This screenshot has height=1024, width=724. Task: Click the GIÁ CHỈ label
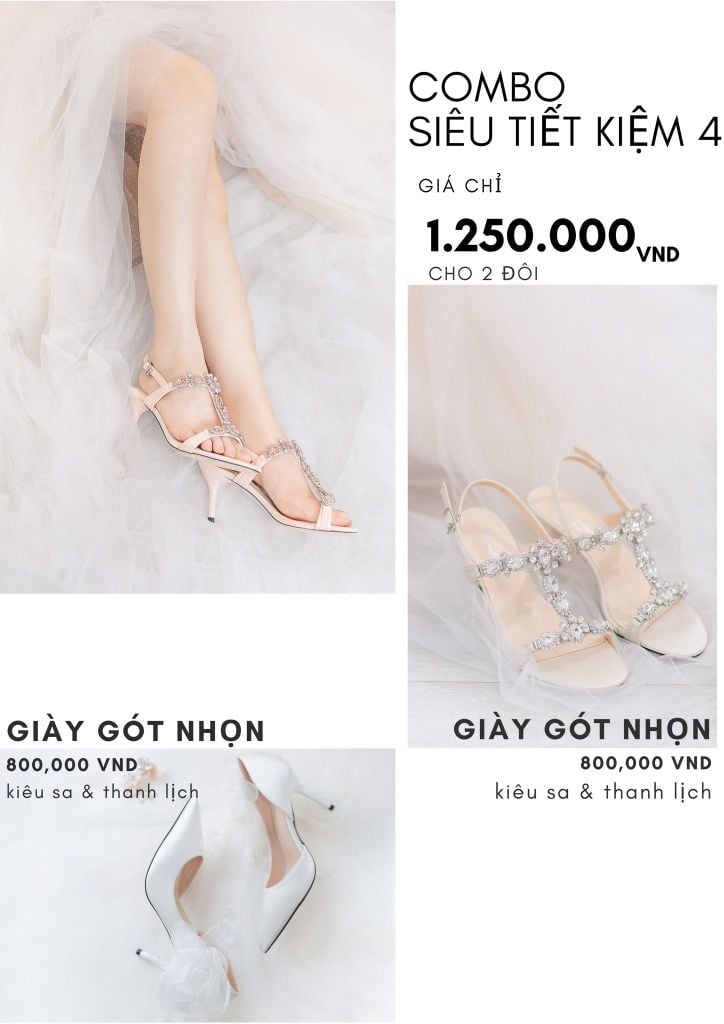tap(460, 186)
